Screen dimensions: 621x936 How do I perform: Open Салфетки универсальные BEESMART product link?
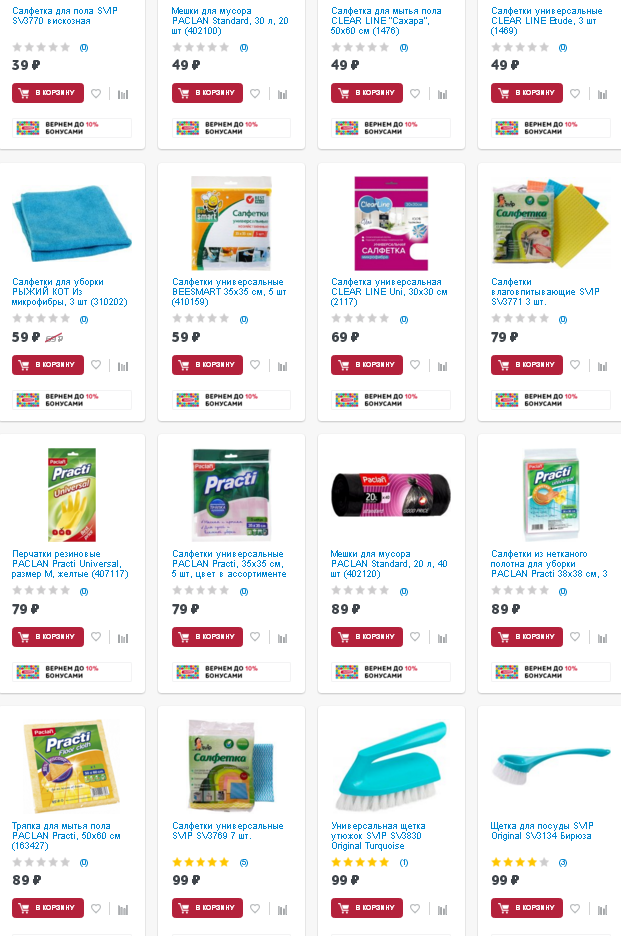(229, 292)
